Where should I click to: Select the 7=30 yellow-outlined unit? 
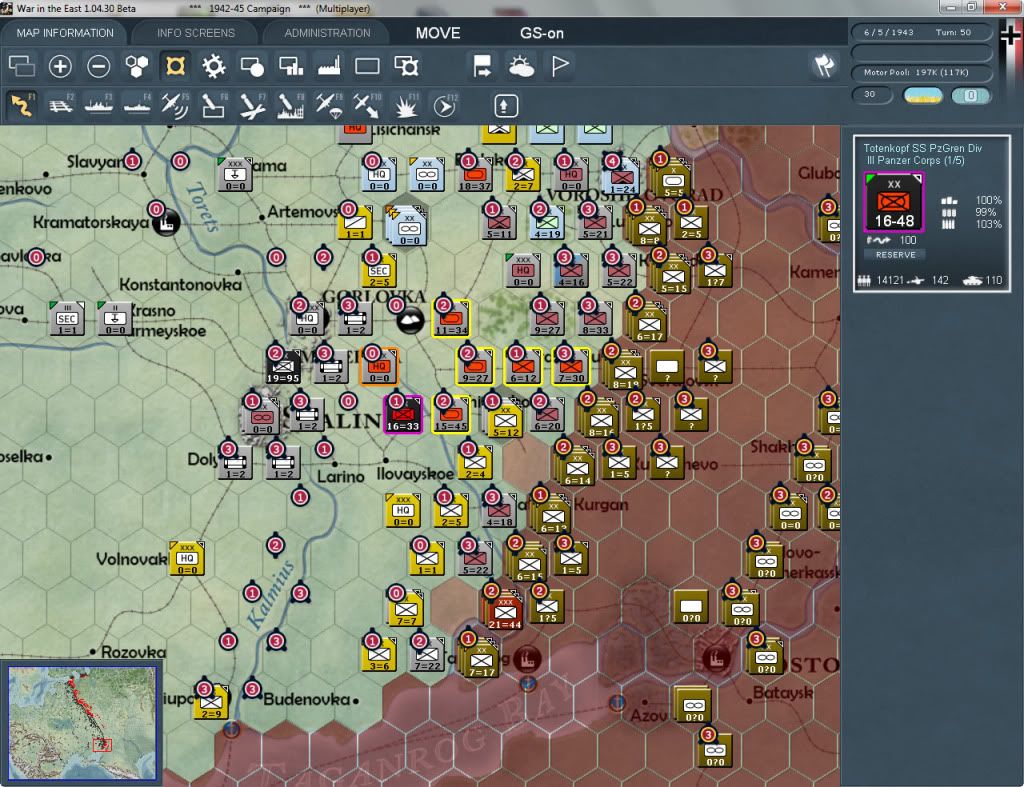571,366
